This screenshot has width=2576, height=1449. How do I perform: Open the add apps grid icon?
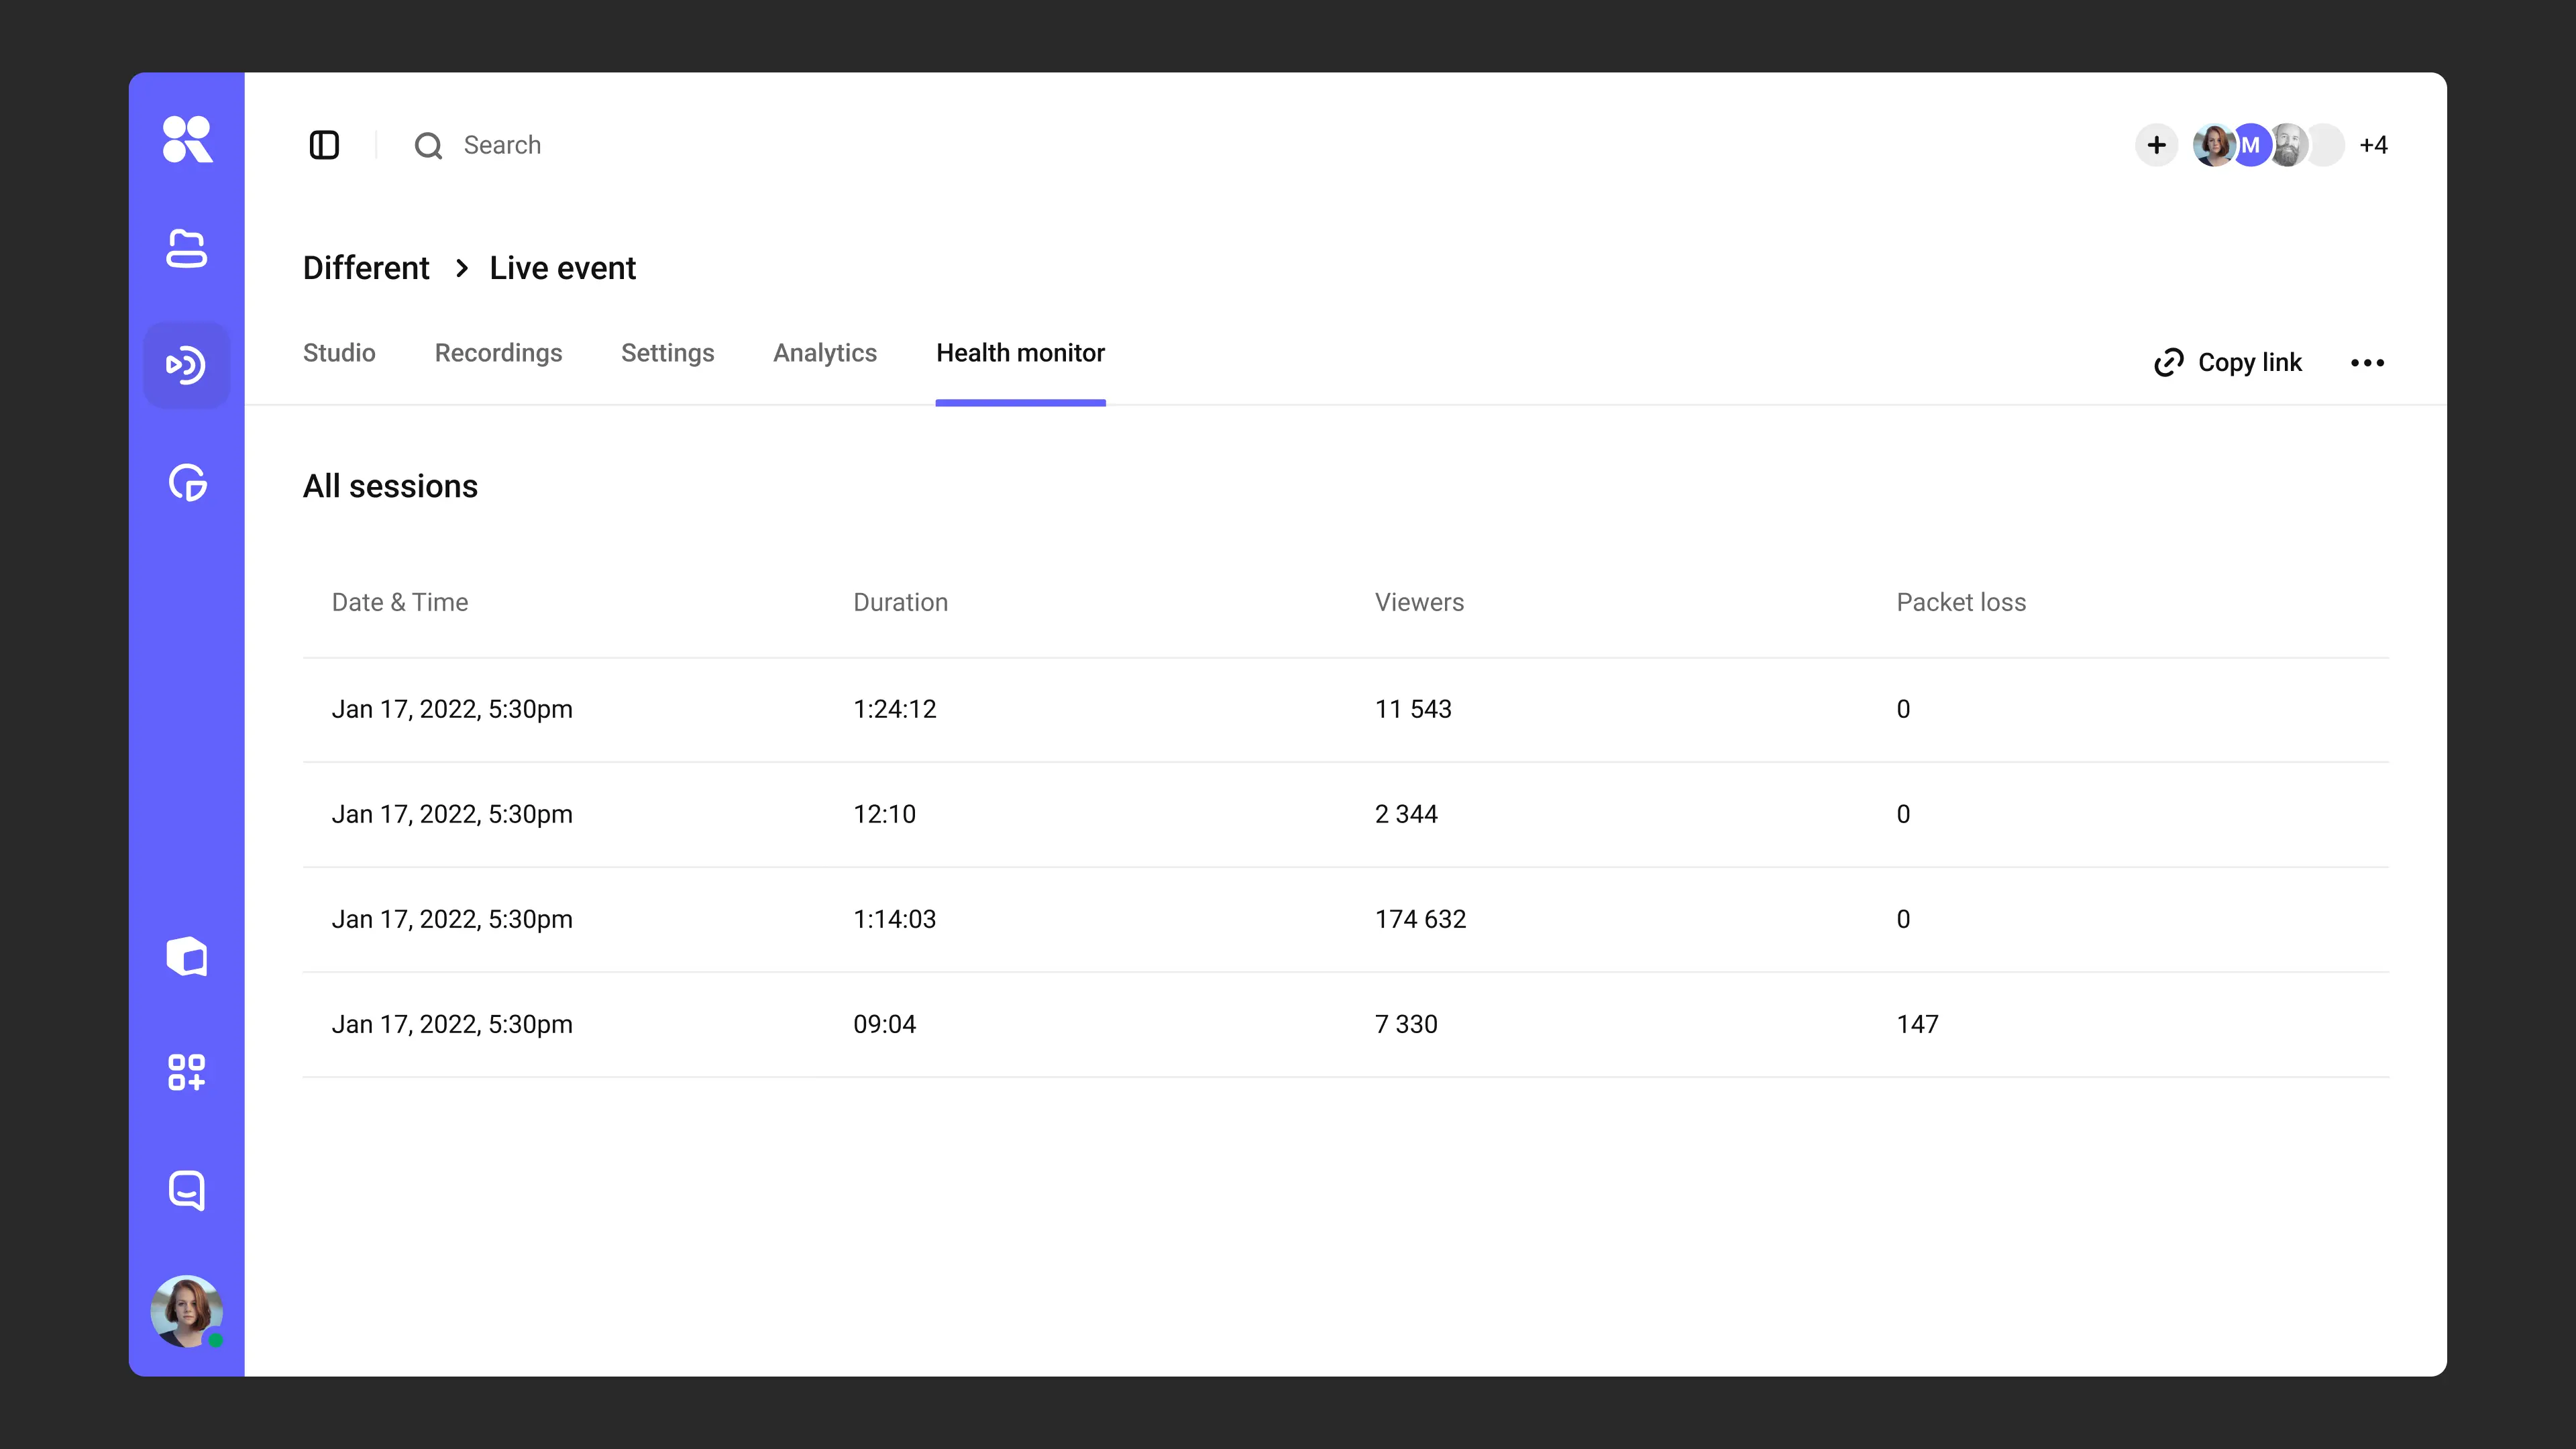pos(187,1072)
